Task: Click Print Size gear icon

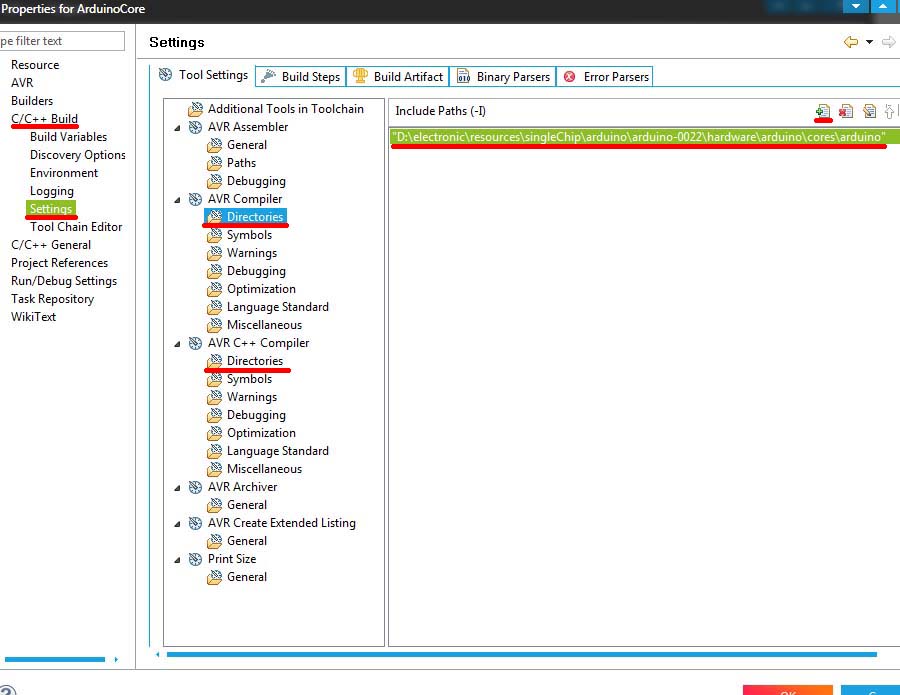Action: pos(195,559)
